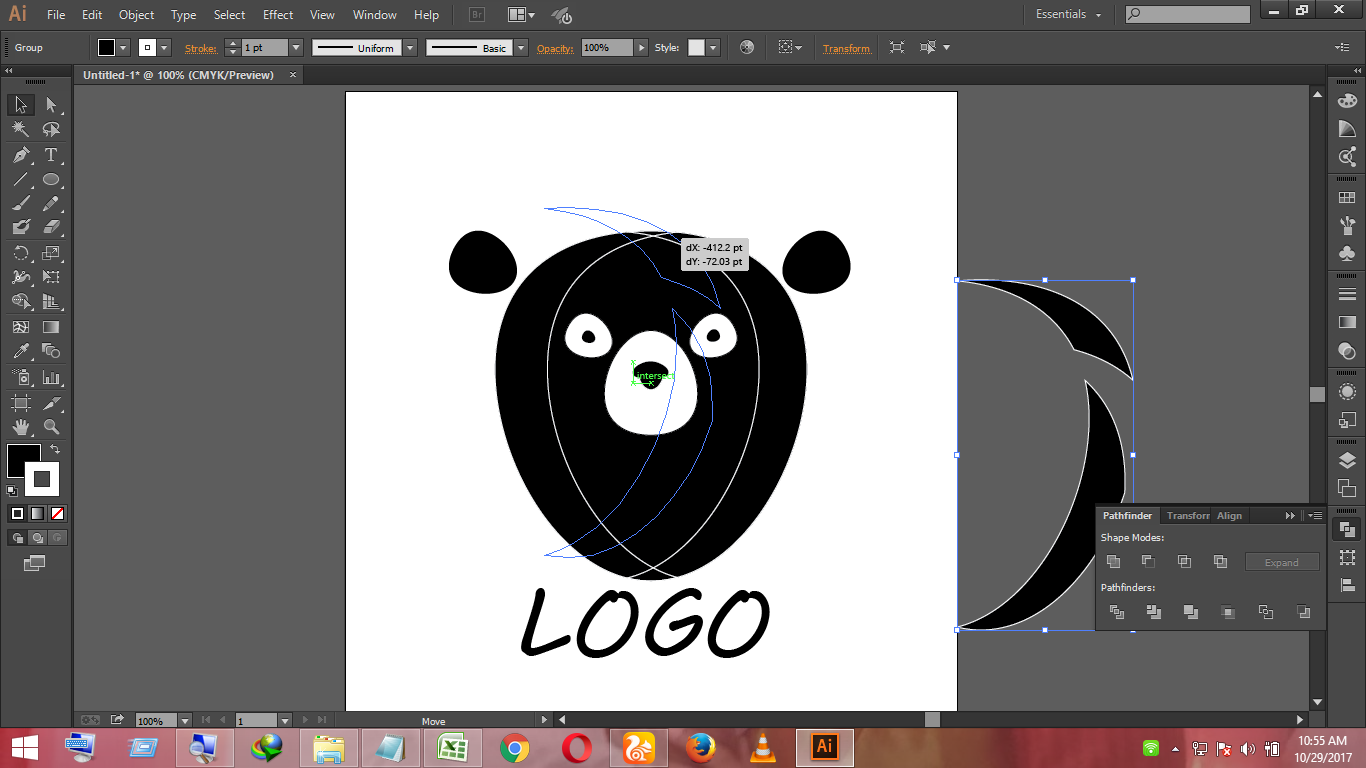Open the zoom level dropdown at bottom
Image resolution: width=1366 pixels, height=768 pixels.
pyautogui.click(x=184, y=720)
